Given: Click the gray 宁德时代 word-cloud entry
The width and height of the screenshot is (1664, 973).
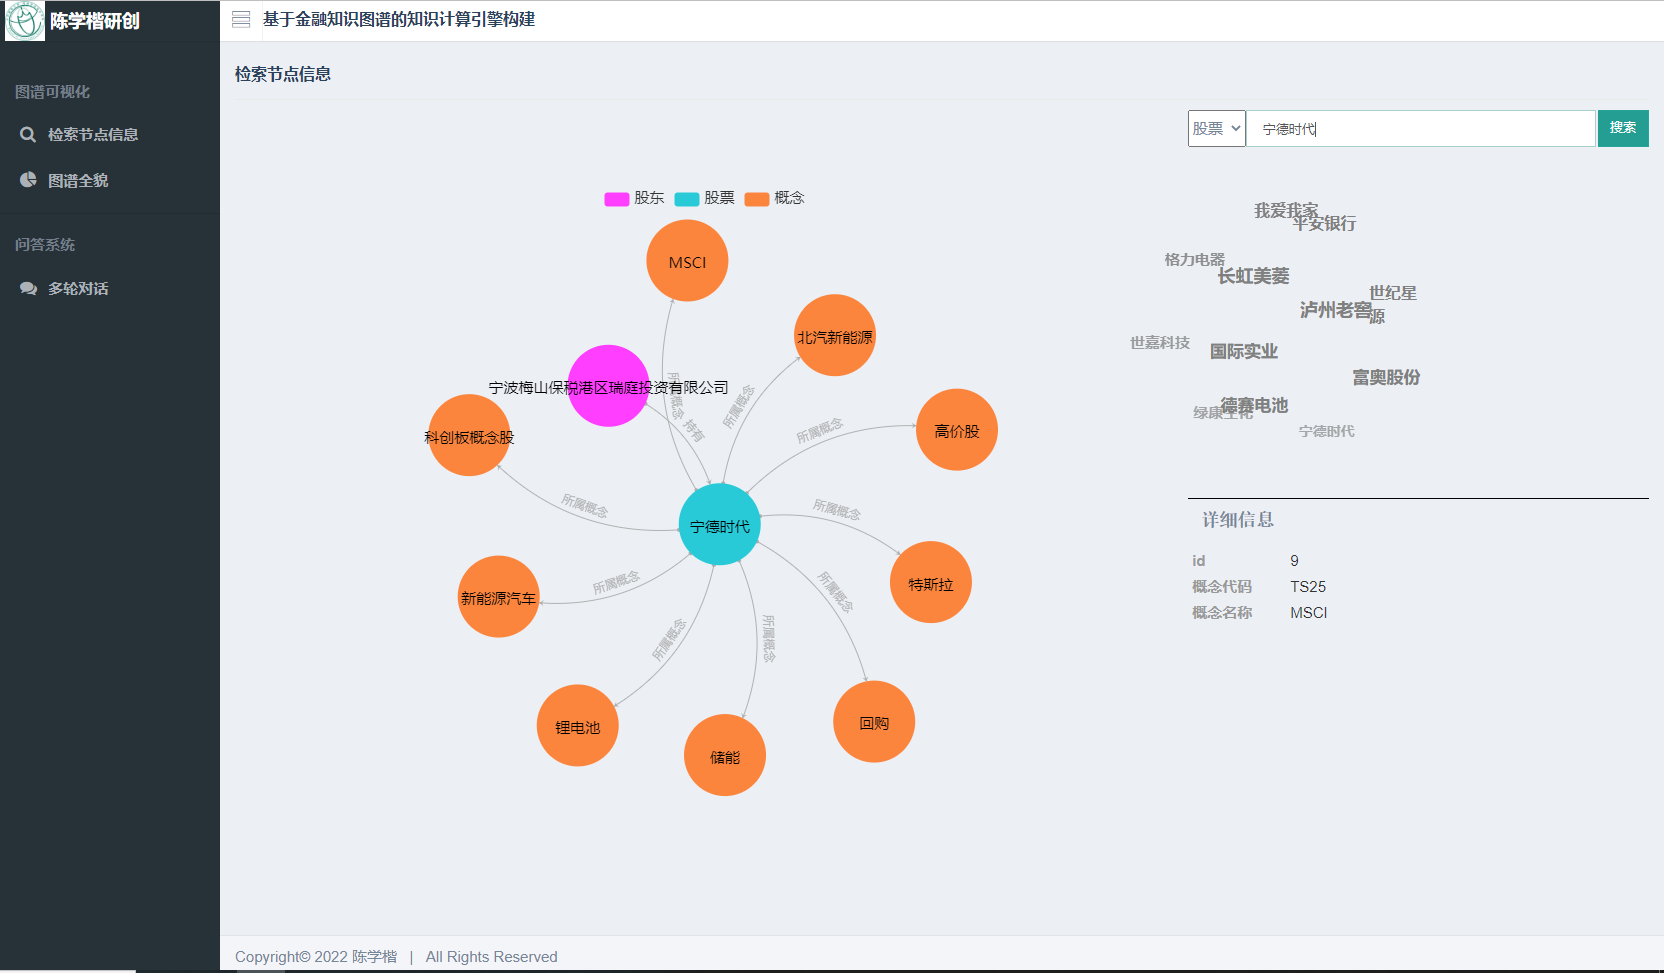Looking at the screenshot, I should (1327, 431).
